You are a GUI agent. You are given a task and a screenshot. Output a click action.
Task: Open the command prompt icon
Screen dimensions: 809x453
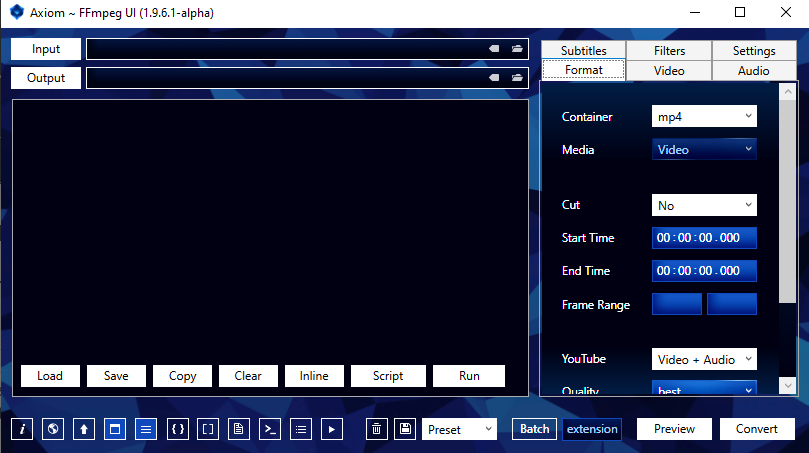pos(270,429)
